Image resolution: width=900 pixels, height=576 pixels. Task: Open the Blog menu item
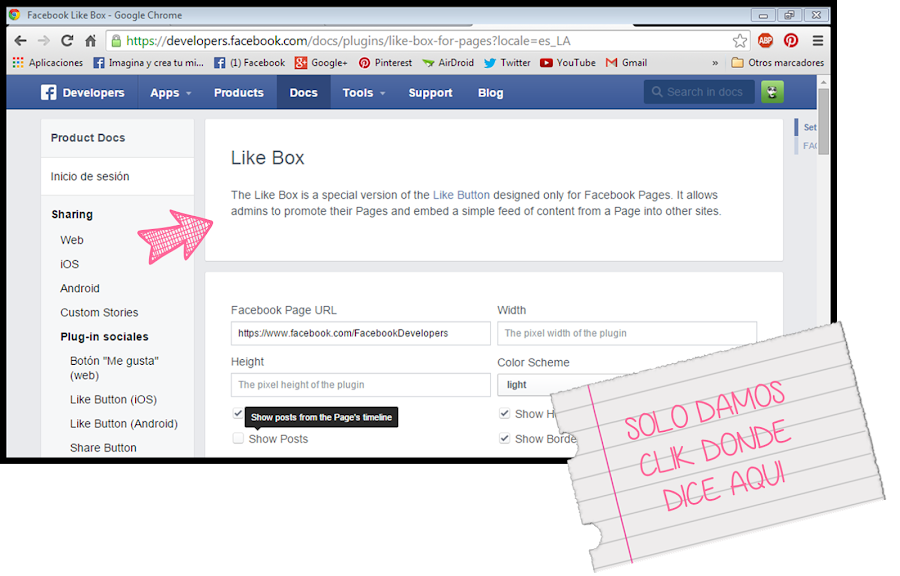(x=491, y=92)
